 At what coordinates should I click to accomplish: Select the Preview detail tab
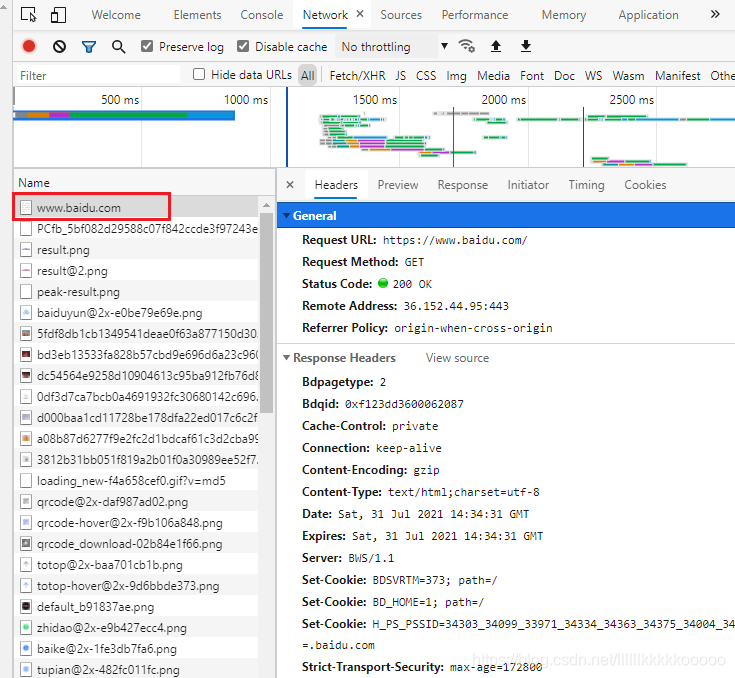click(x=398, y=185)
